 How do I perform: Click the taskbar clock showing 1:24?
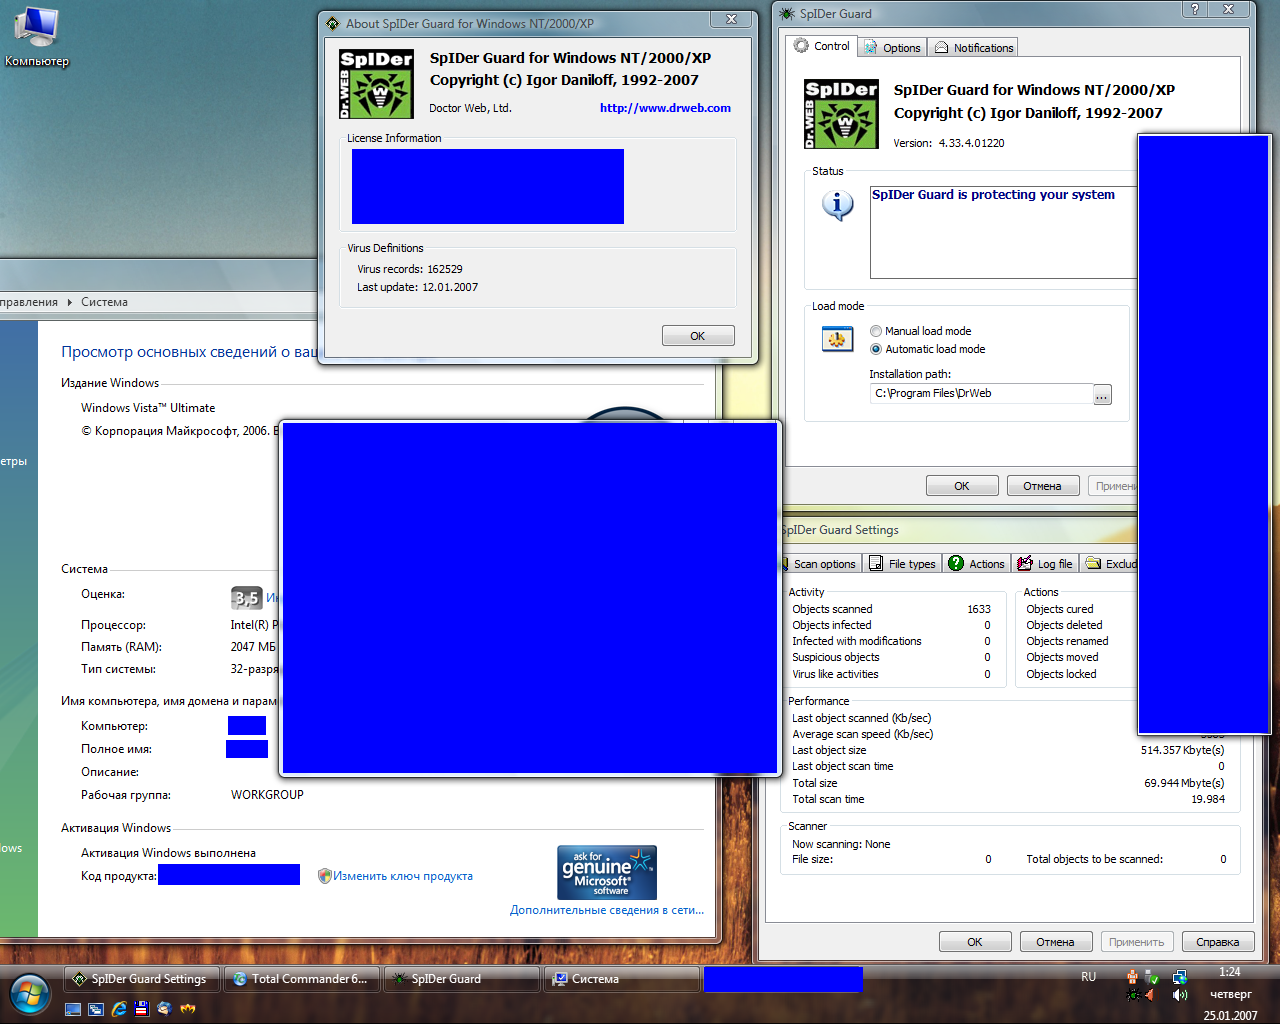tap(1230, 972)
